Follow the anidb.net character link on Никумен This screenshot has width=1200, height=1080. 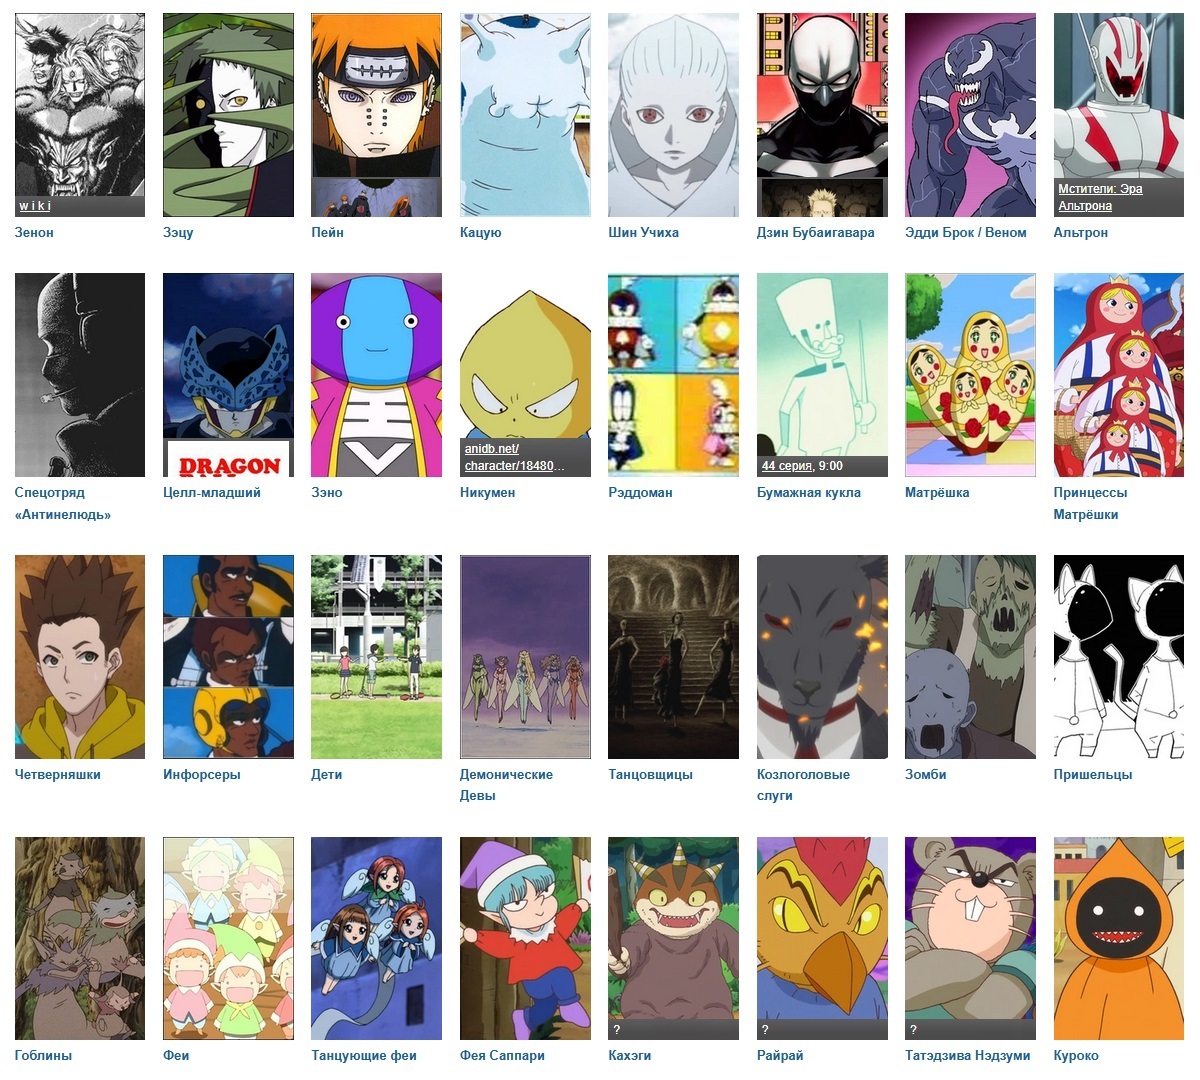click(514, 457)
